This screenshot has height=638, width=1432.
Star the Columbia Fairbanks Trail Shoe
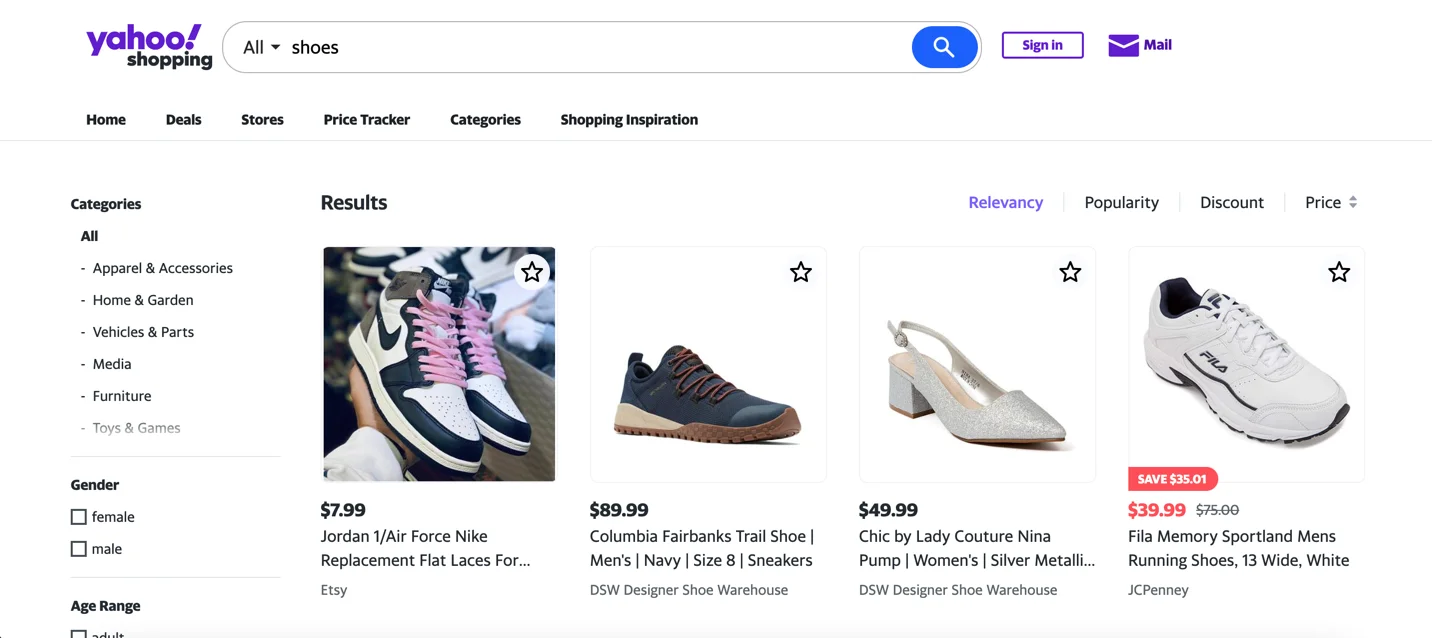(800, 271)
